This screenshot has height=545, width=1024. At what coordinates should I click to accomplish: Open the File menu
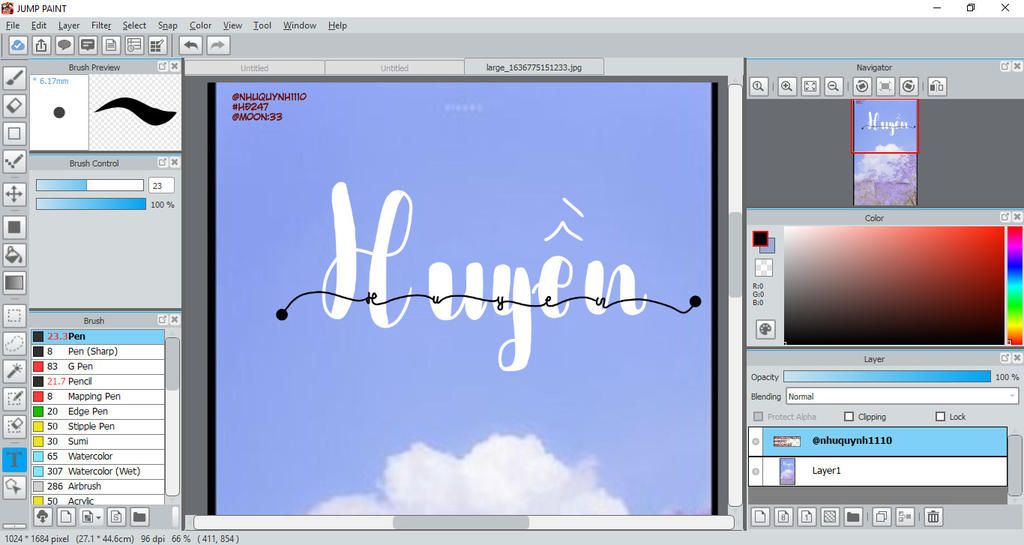pyautogui.click(x=12, y=25)
